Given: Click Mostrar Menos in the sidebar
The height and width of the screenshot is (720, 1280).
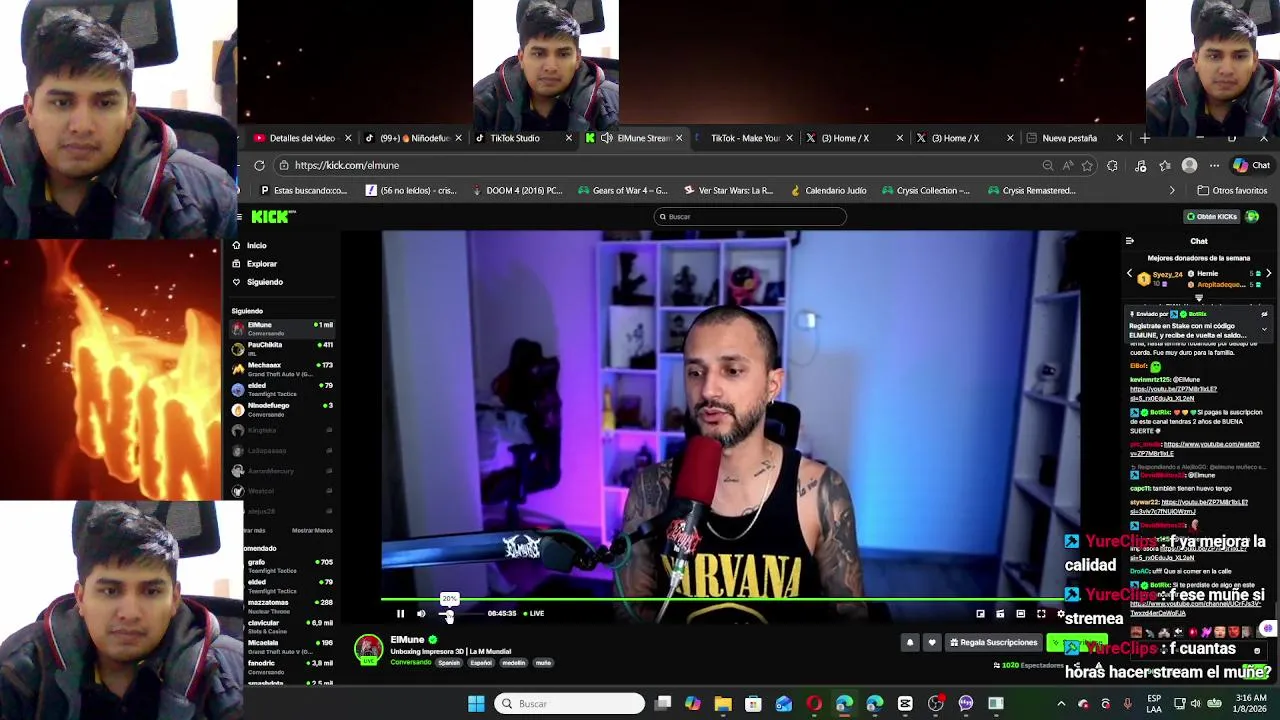Looking at the screenshot, I should click(312, 530).
